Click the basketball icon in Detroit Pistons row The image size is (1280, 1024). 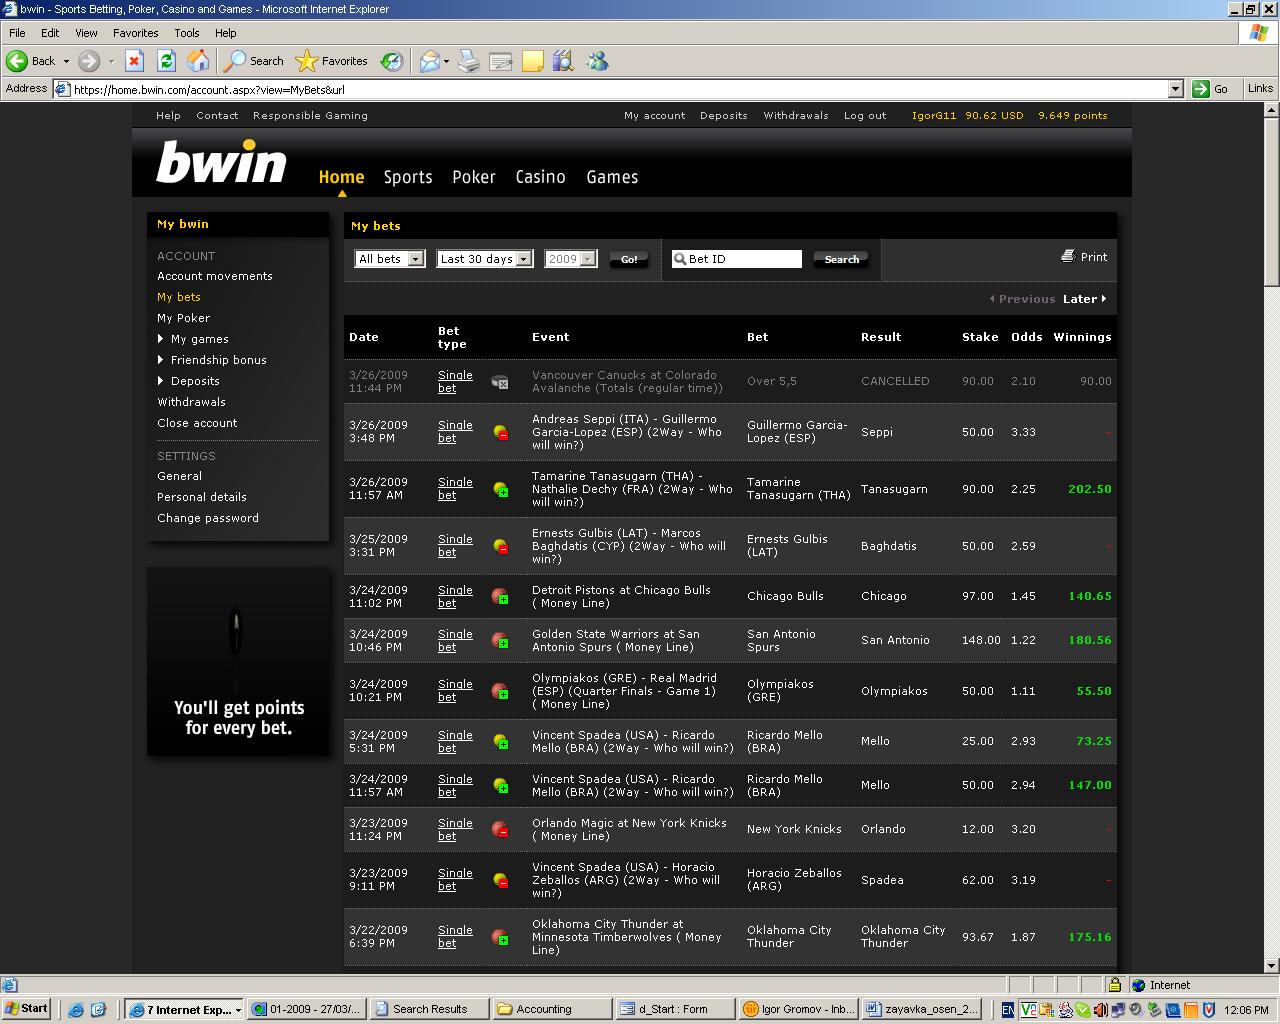(500, 596)
